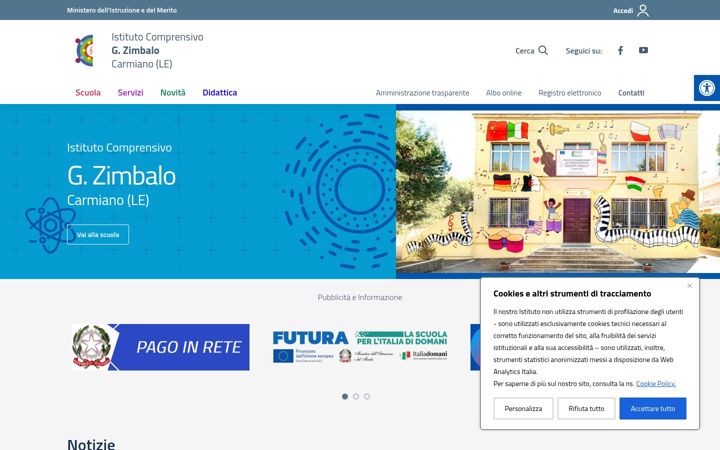Visit the school's Facebook page icon
Image resolution: width=720 pixels, height=450 pixels.
click(620, 51)
